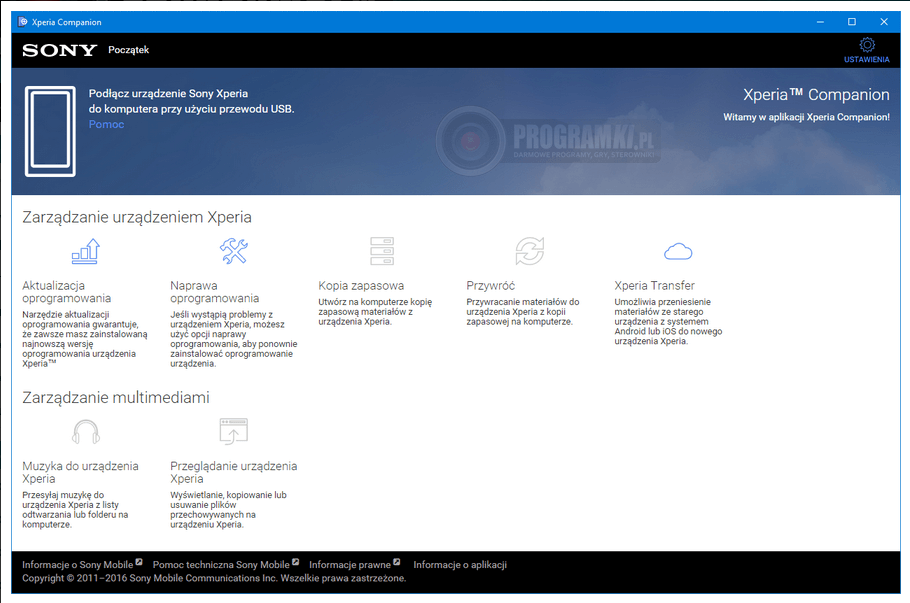This screenshot has width=910, height=603.
Task: Open Kopia zapasowa heading
Action: coord(361,286)
